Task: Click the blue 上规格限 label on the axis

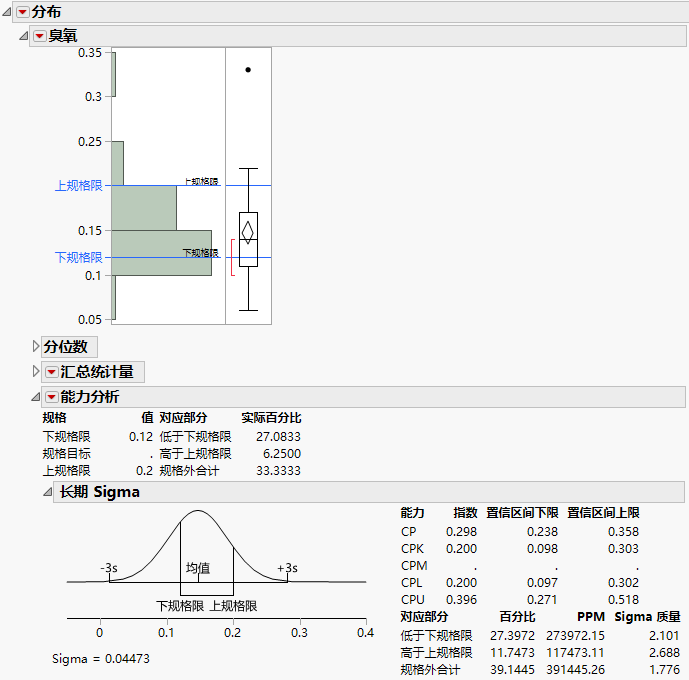Action: tap(78, 186)
